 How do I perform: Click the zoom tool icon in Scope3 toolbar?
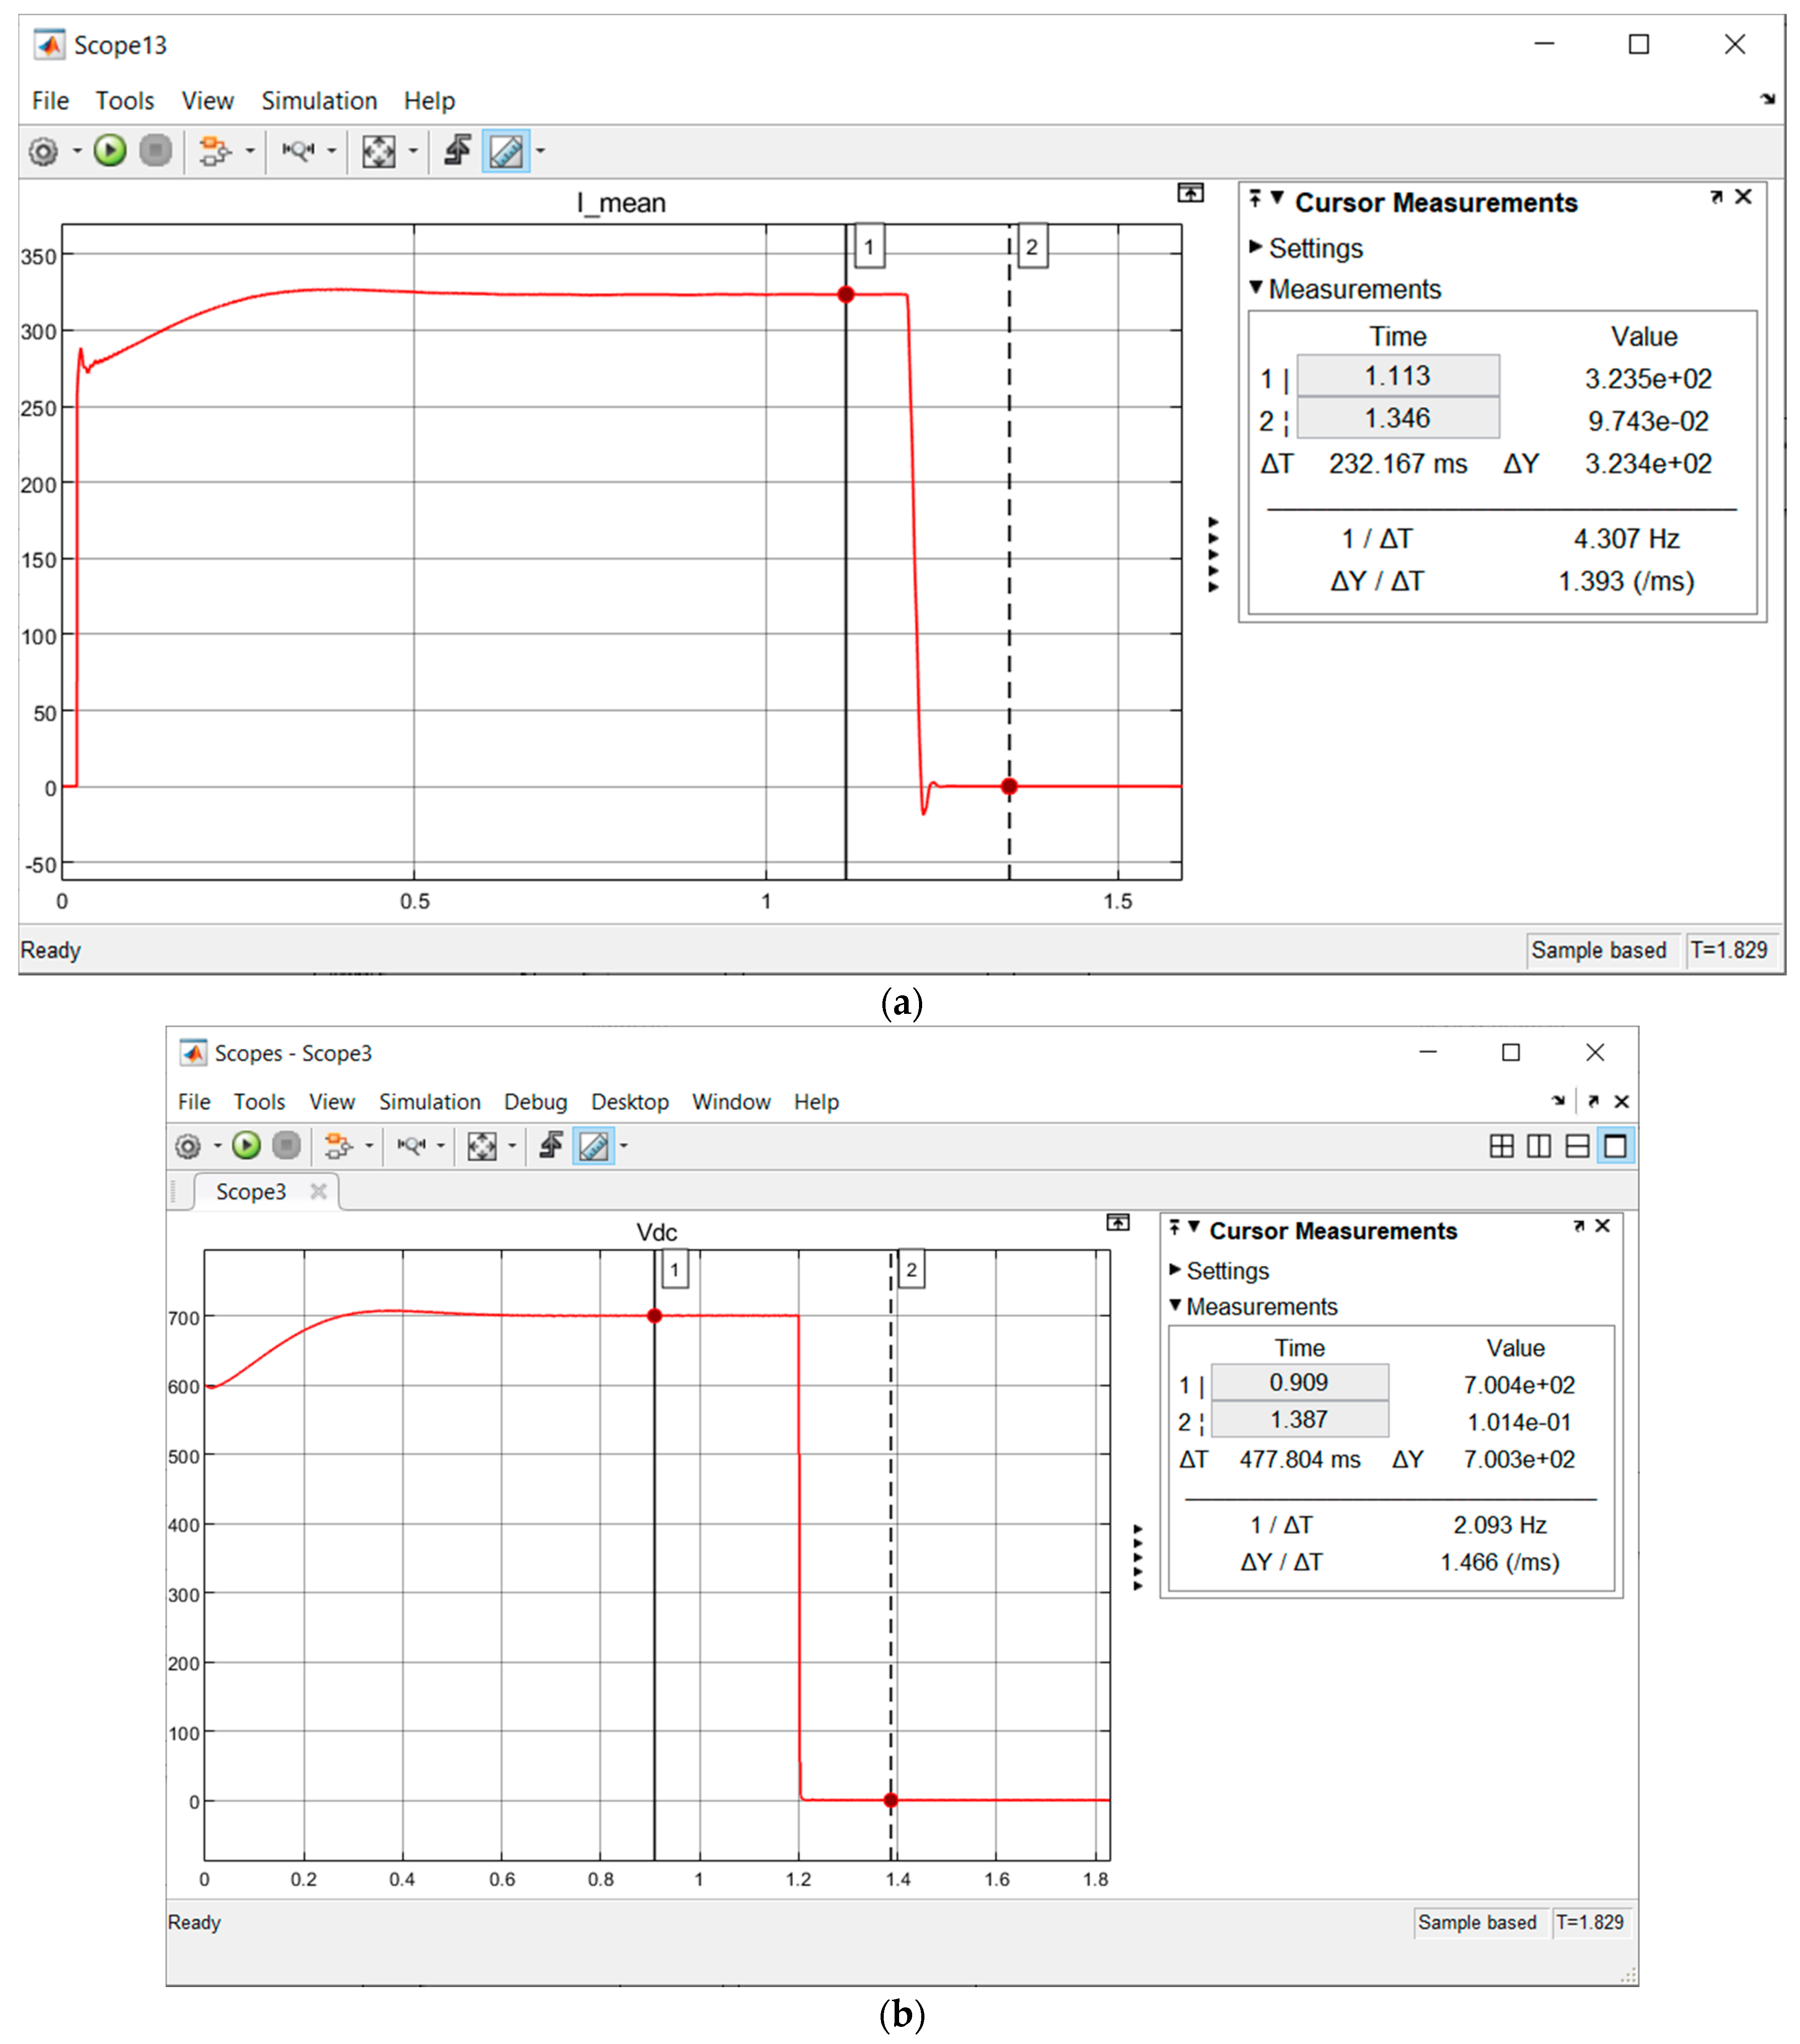pyautogui.click(x=411, y=1146)
